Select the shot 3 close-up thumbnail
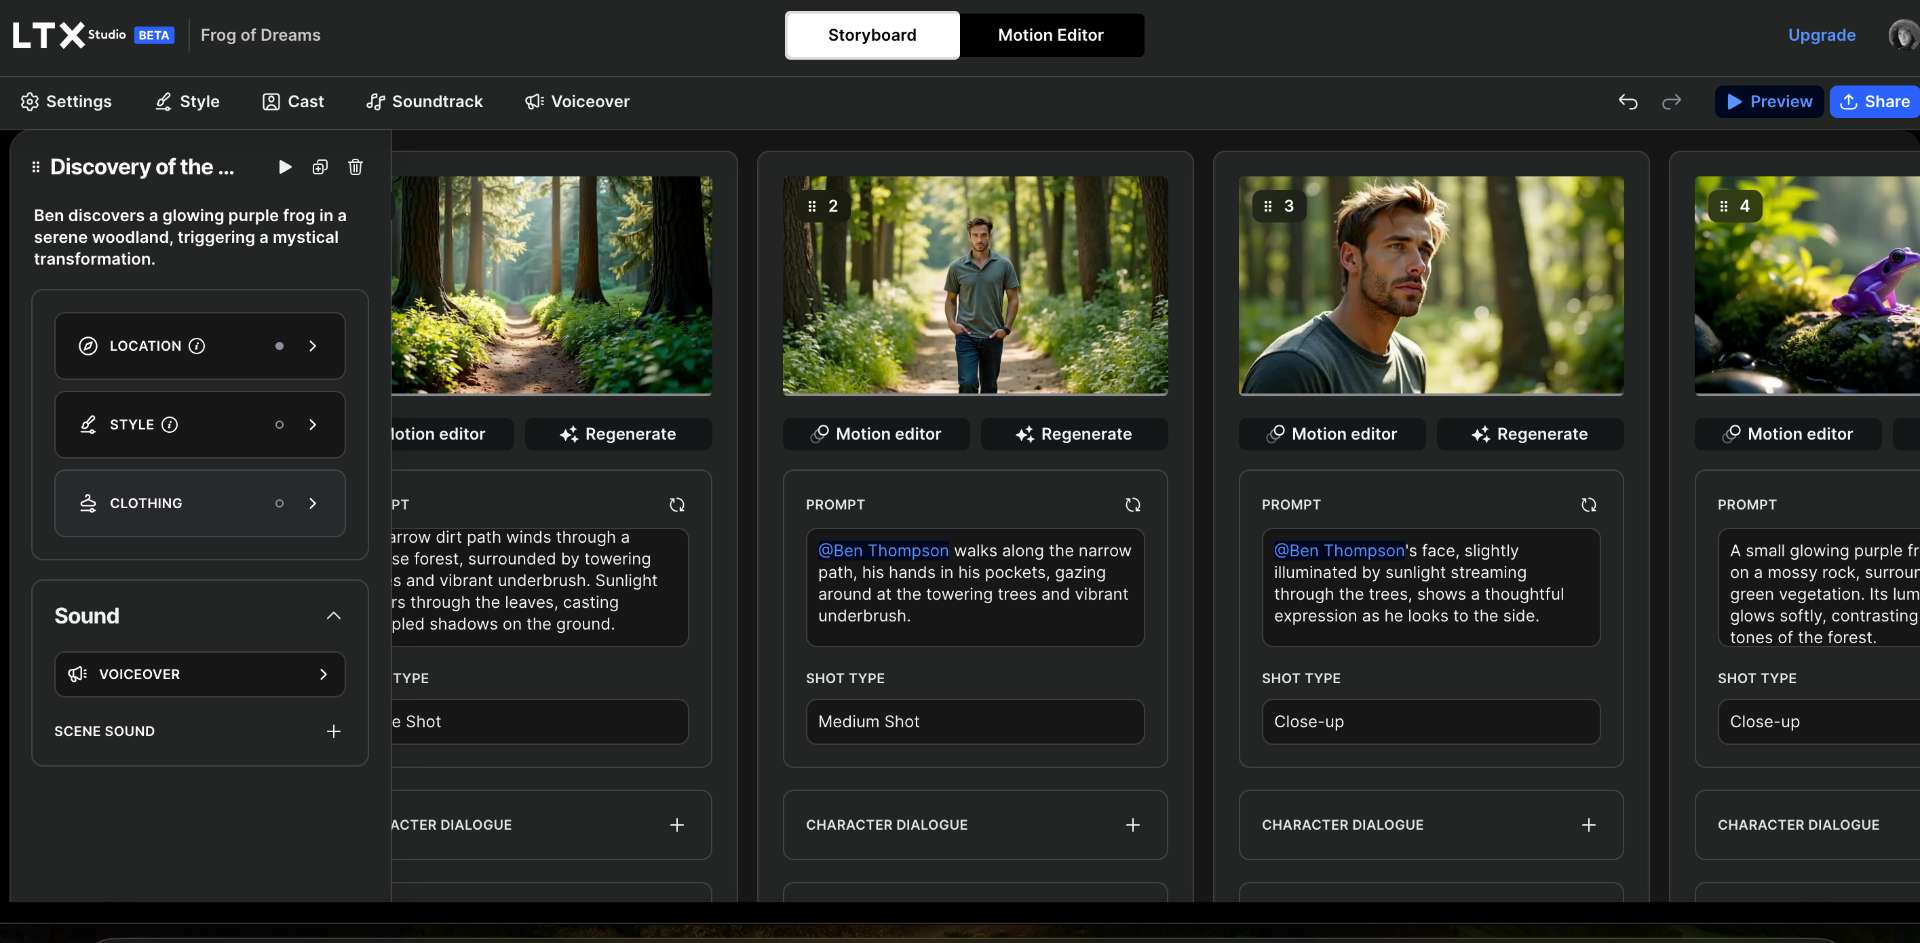This screenshot has height=943, width=1920. (x=1431, y=285)
